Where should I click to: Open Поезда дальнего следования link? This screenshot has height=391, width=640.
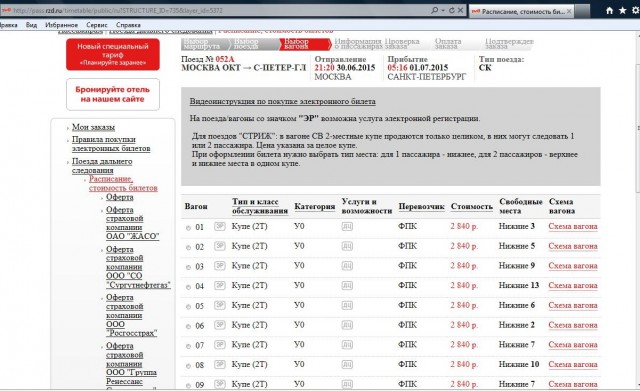(x=102, y=166)
